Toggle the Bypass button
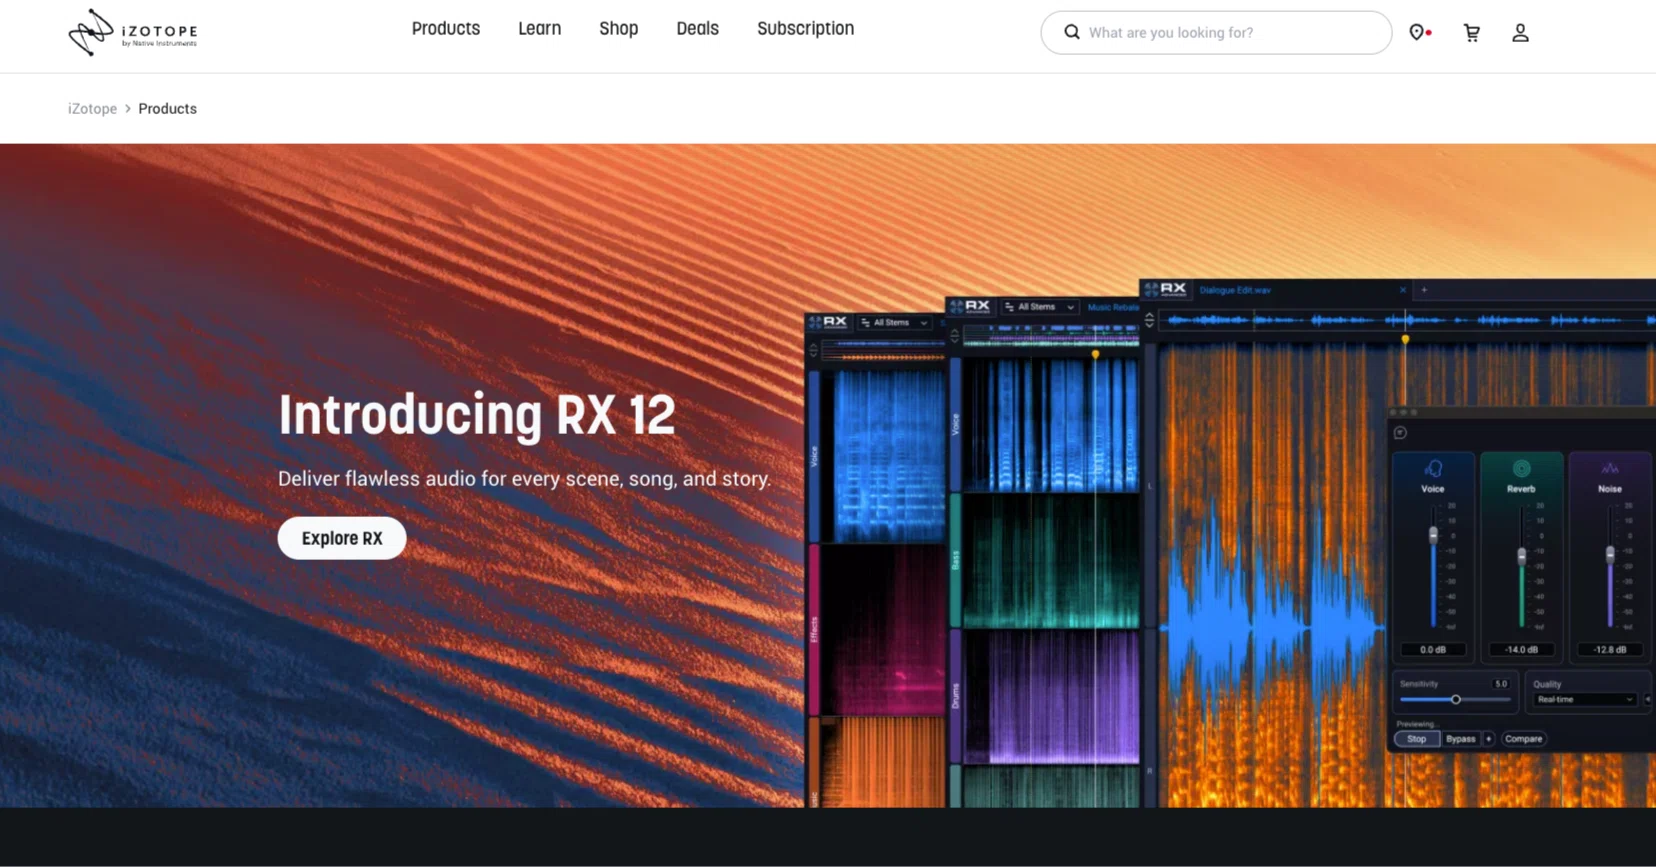This screenshot has width=1656, height=867. point(1461,739)
